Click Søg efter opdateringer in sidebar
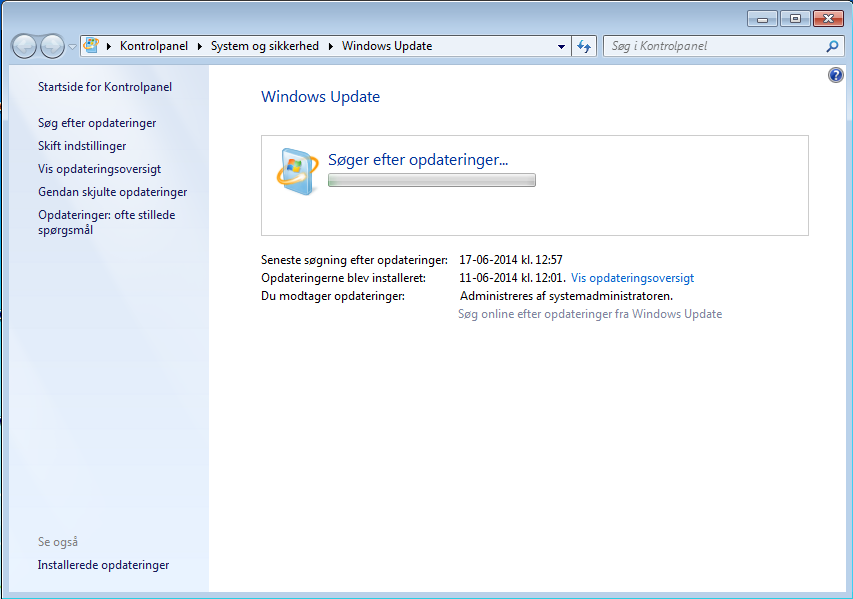This screenshot has width=853, height=599. pos(97,123)
